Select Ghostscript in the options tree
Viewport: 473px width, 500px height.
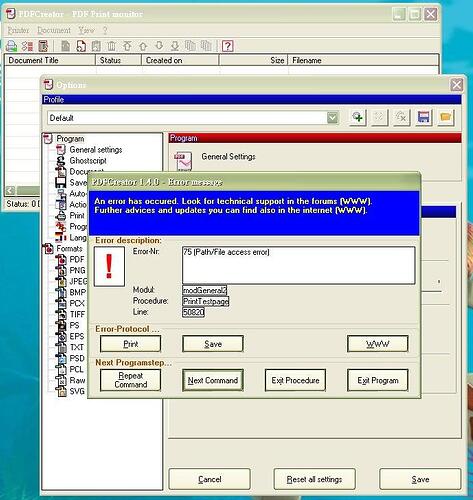(88, 161)
